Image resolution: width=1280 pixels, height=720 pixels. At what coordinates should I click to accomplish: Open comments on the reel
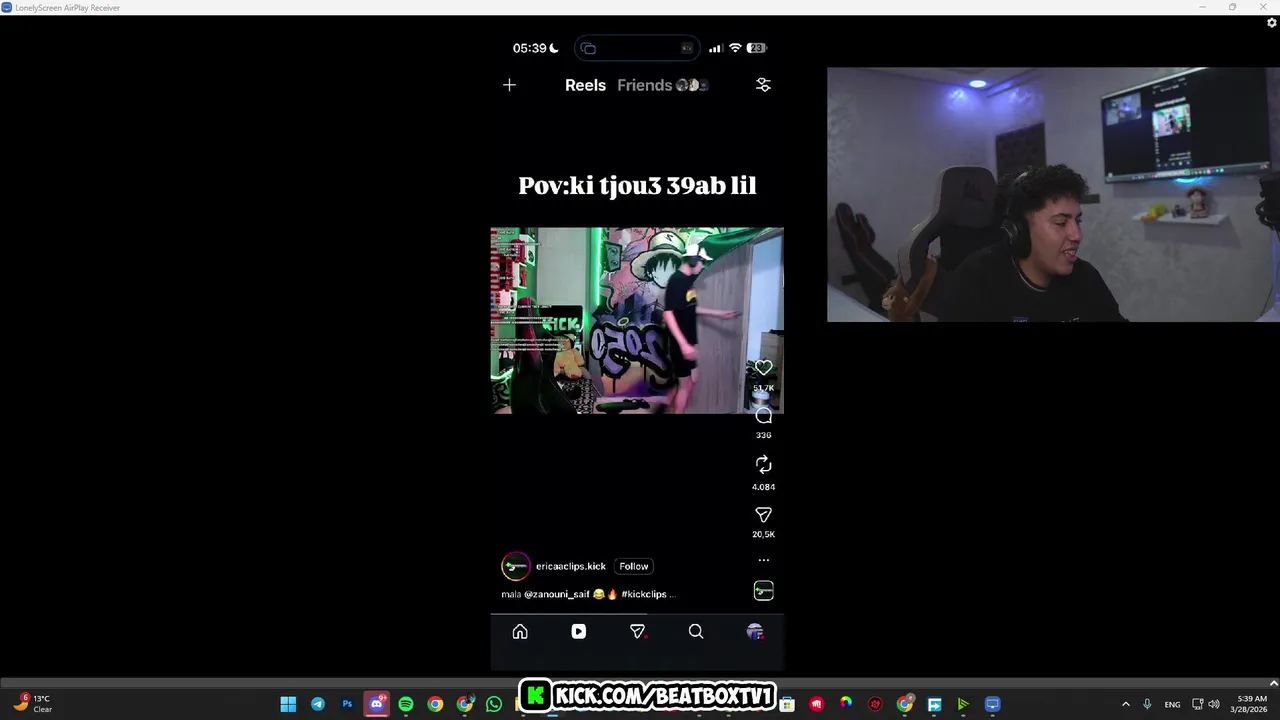[763, 416]
